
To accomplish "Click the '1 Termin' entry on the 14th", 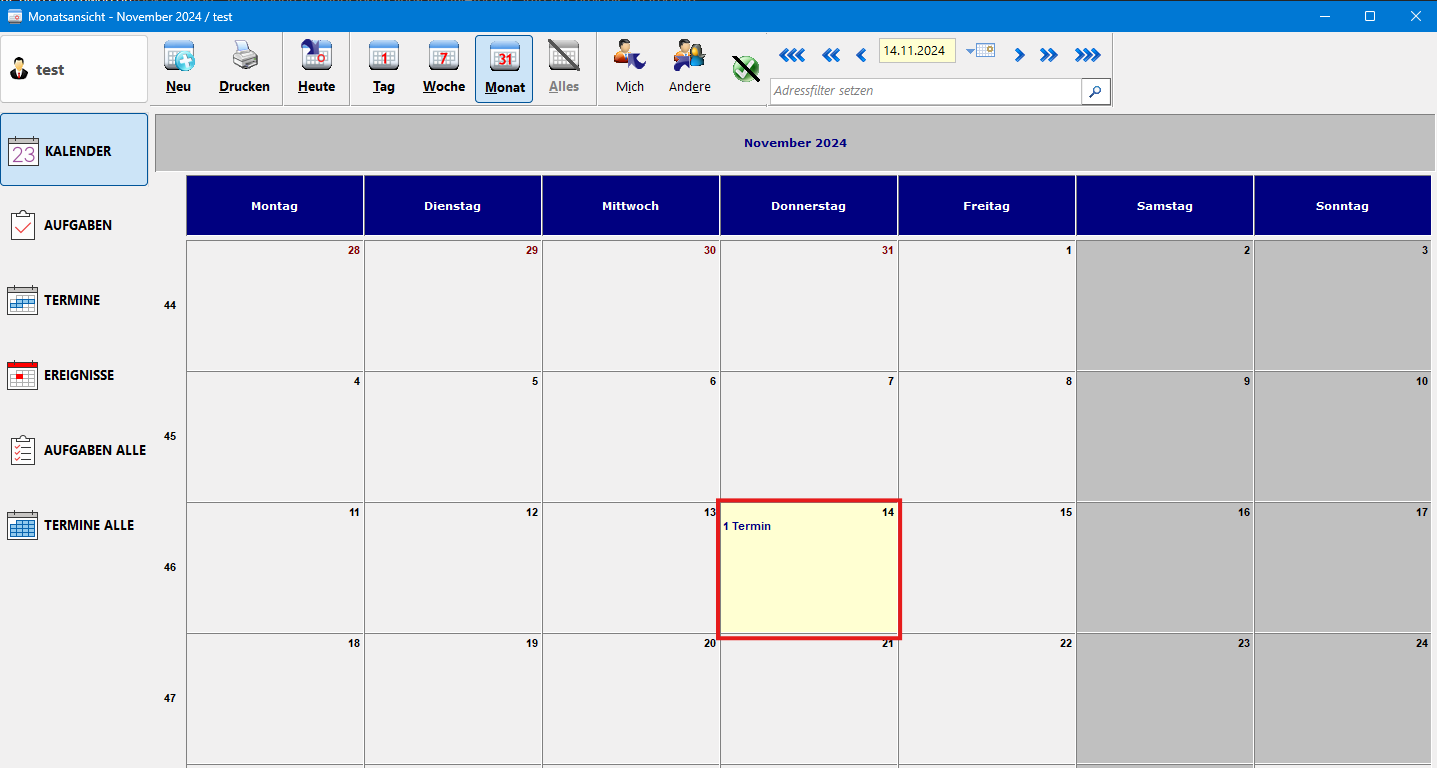I will click(x=747, y=526).
